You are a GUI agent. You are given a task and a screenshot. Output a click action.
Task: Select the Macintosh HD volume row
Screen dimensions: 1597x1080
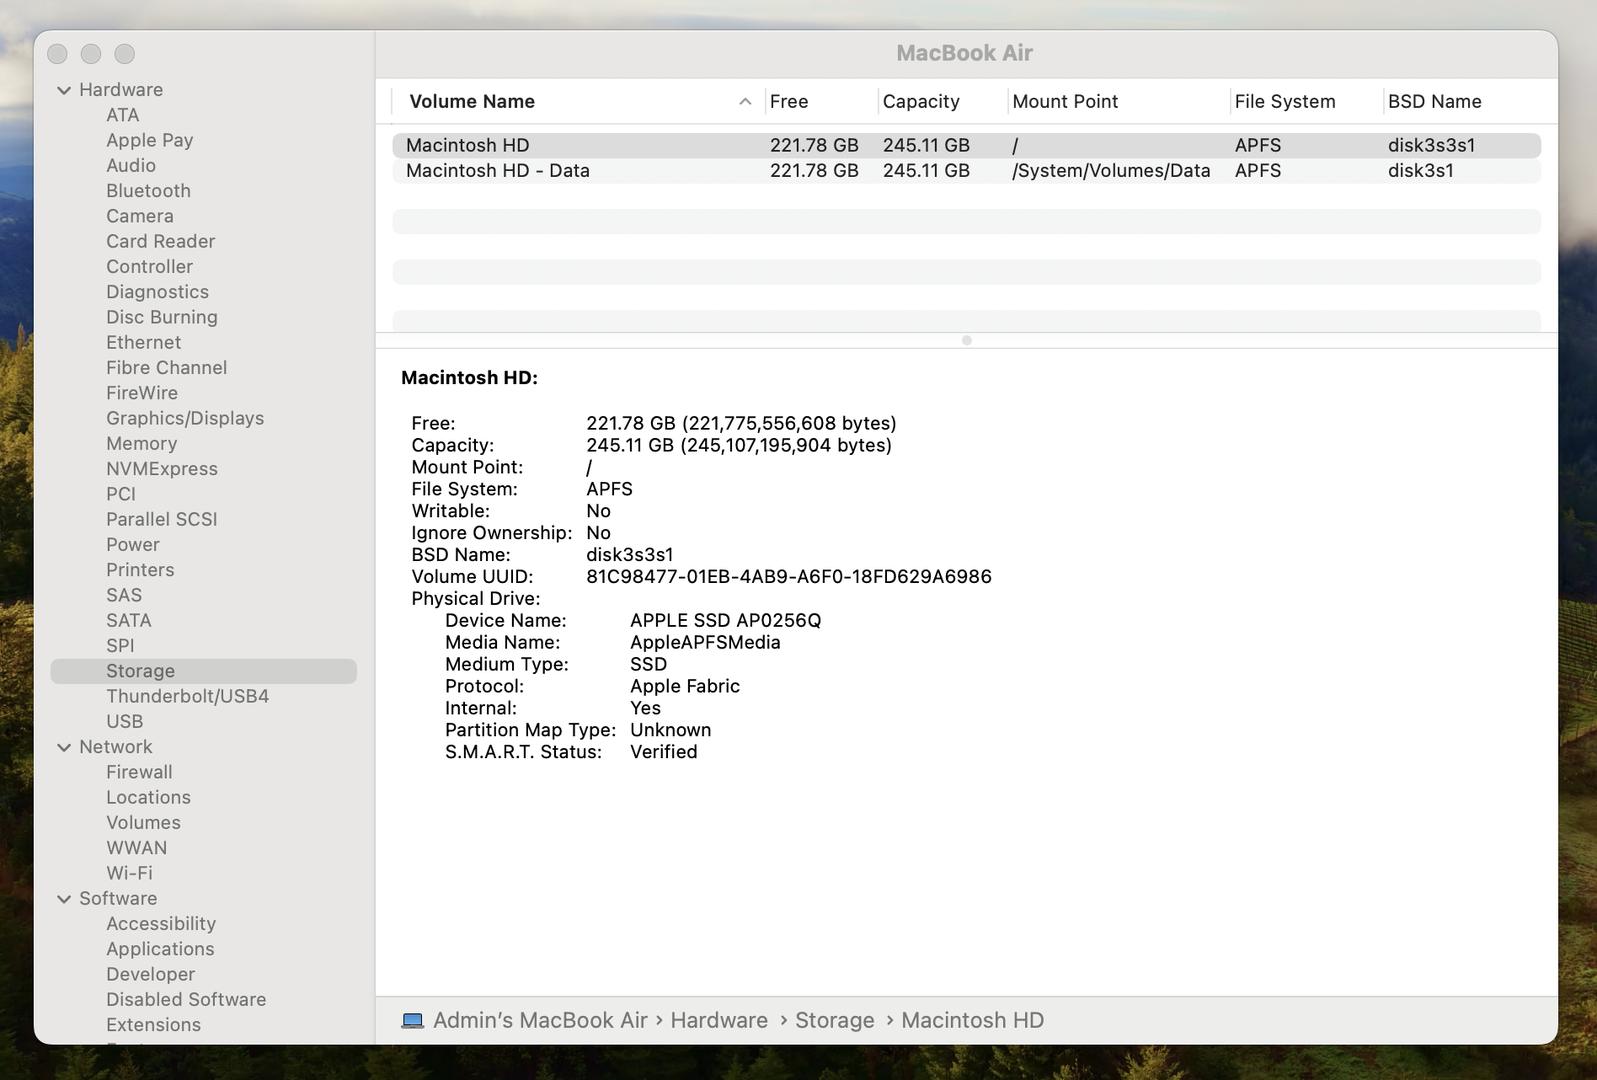tap(467, 146)
